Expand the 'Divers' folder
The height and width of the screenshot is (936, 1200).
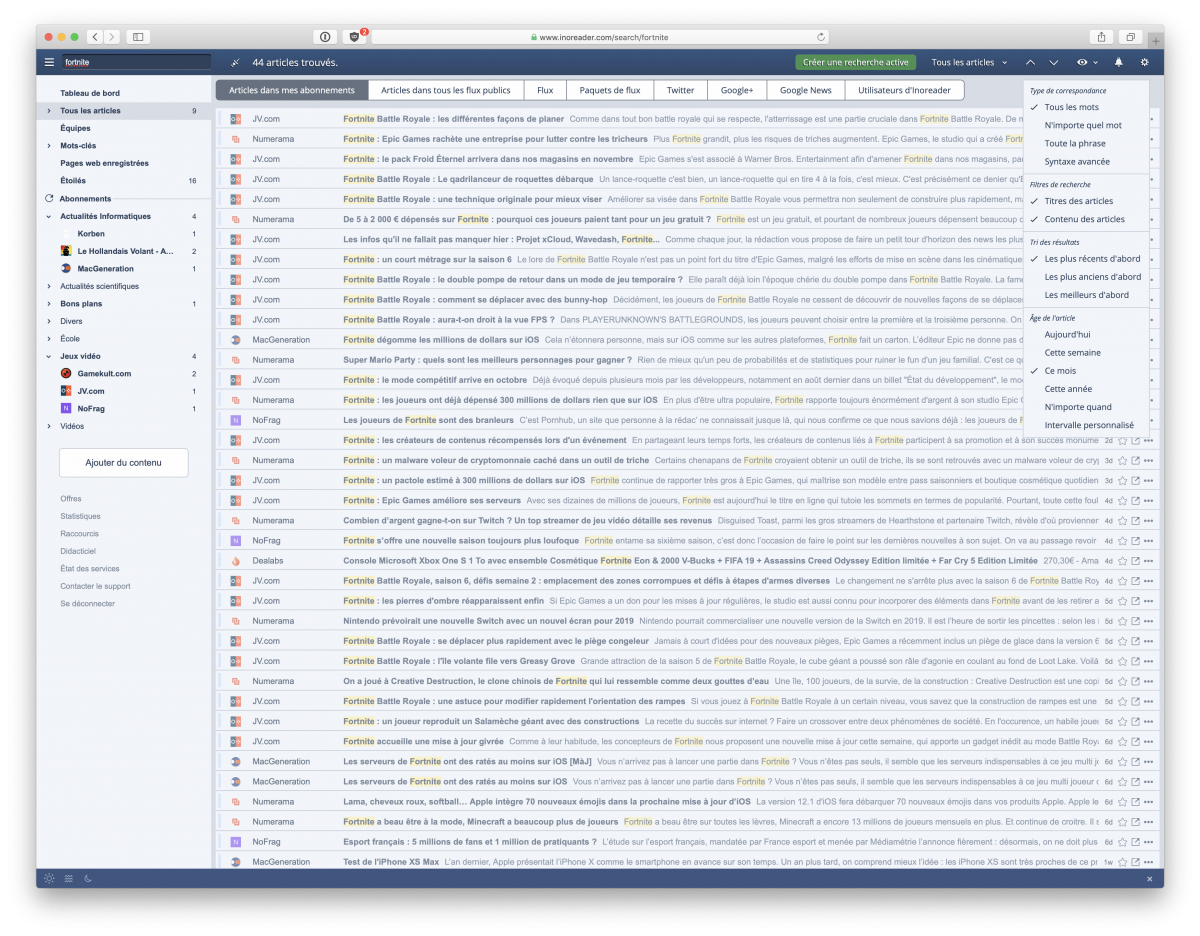[48, 321]
